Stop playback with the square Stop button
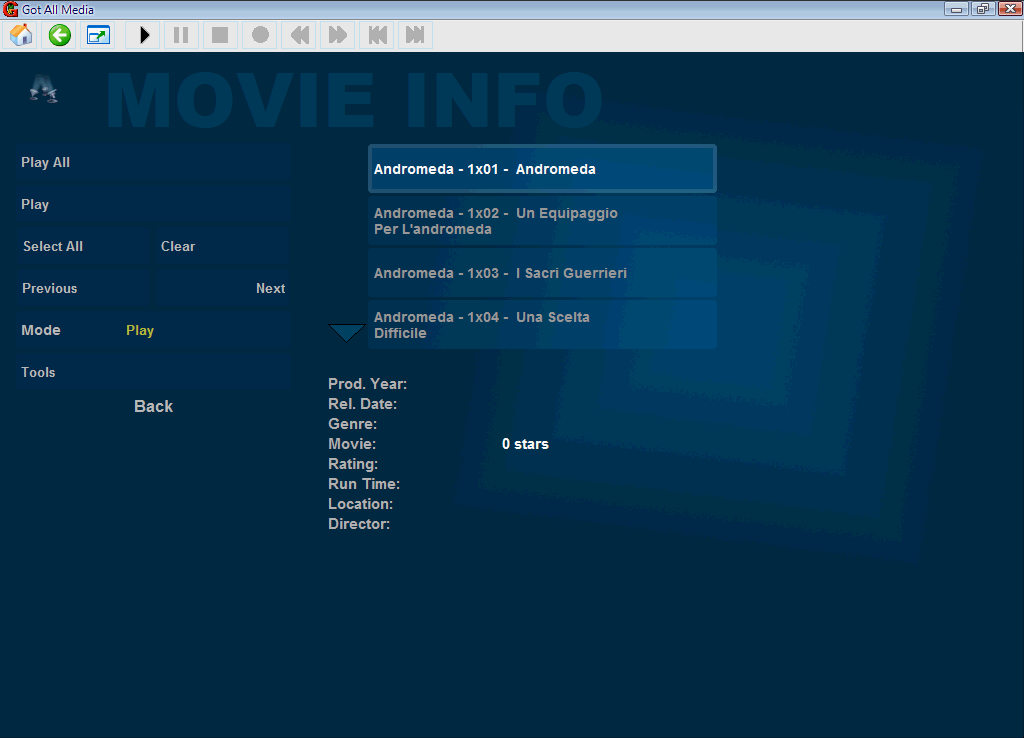The image size is (1024, 738). click(220, 35)
